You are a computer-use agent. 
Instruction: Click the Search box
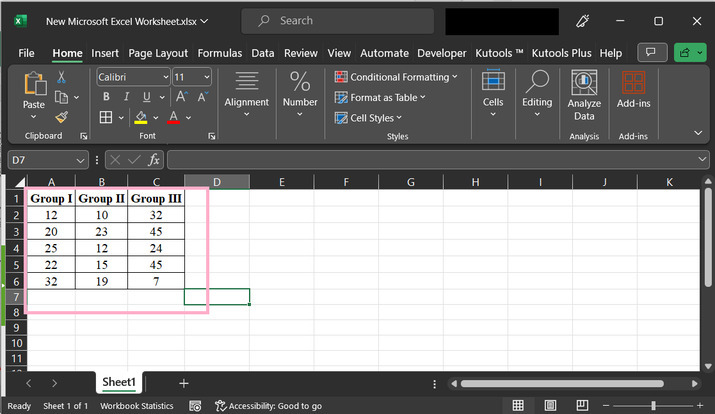pos(337,21)
